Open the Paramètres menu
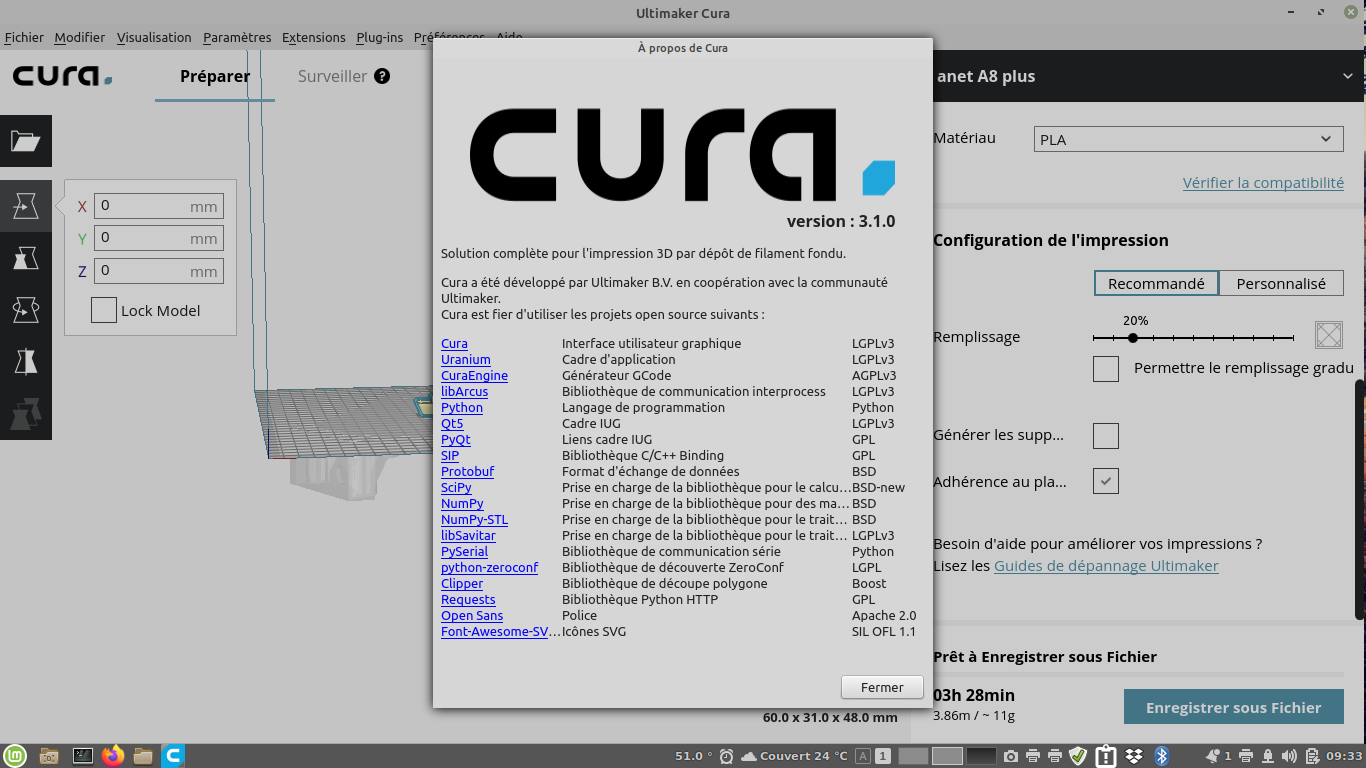This screenshot has height=768, width=1366. (x=237, y=37)
